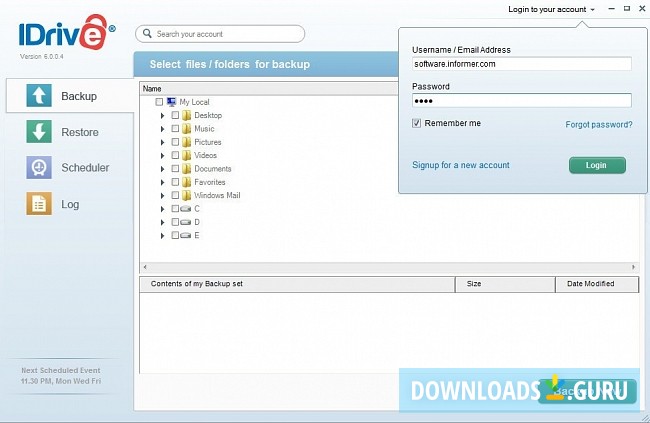Image resolution: width=650 pixels, height=423 pixels.
Task: Check the Desktop folder checkbox
Action: click(175, 115)
